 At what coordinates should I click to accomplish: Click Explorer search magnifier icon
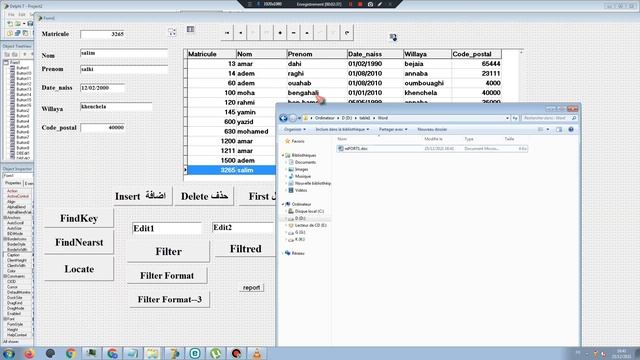click(574, 118)
